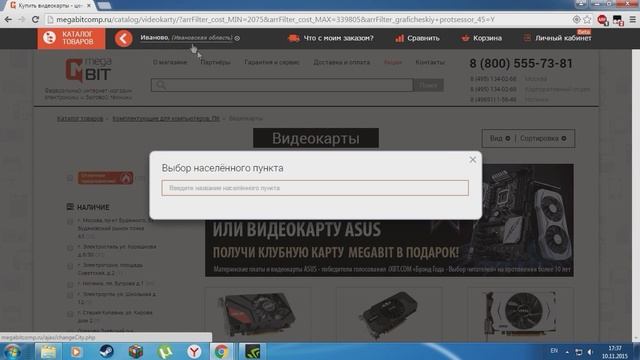Follow the Каталог товаров breadcrumb

point(80,118)
